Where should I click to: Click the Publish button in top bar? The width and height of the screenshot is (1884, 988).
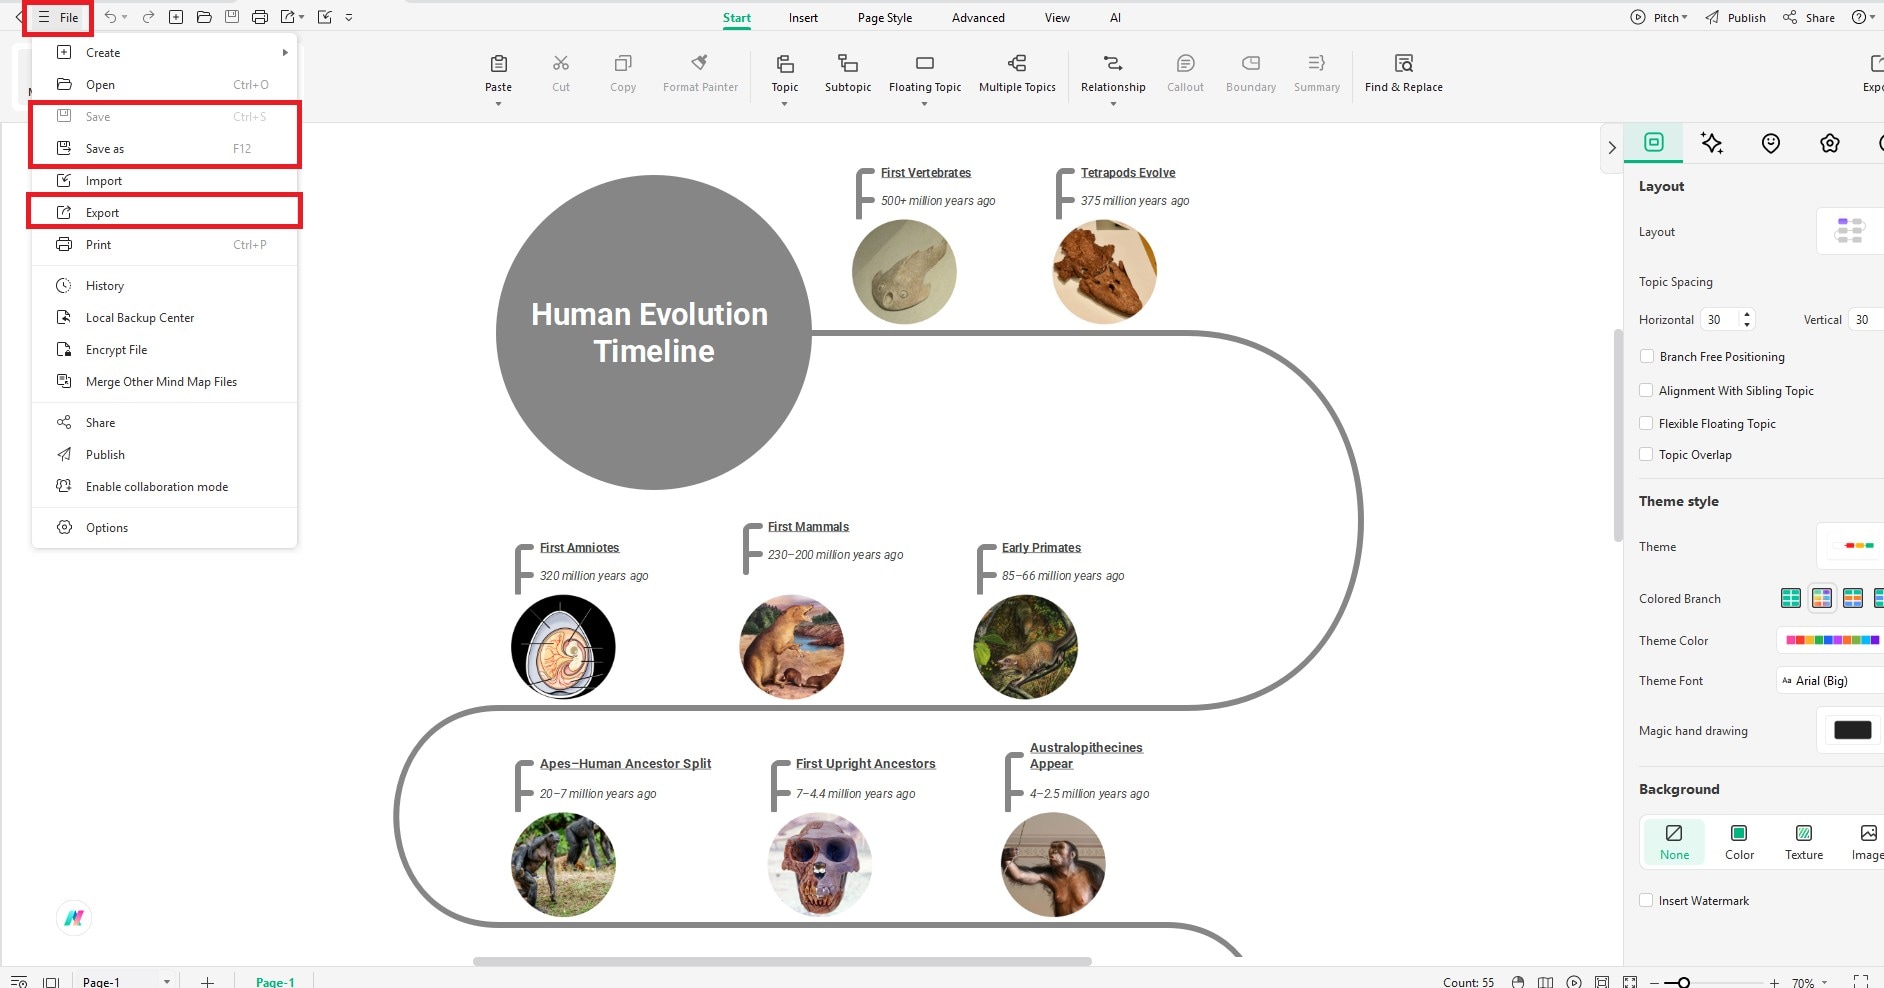[x=1735, y=17]
